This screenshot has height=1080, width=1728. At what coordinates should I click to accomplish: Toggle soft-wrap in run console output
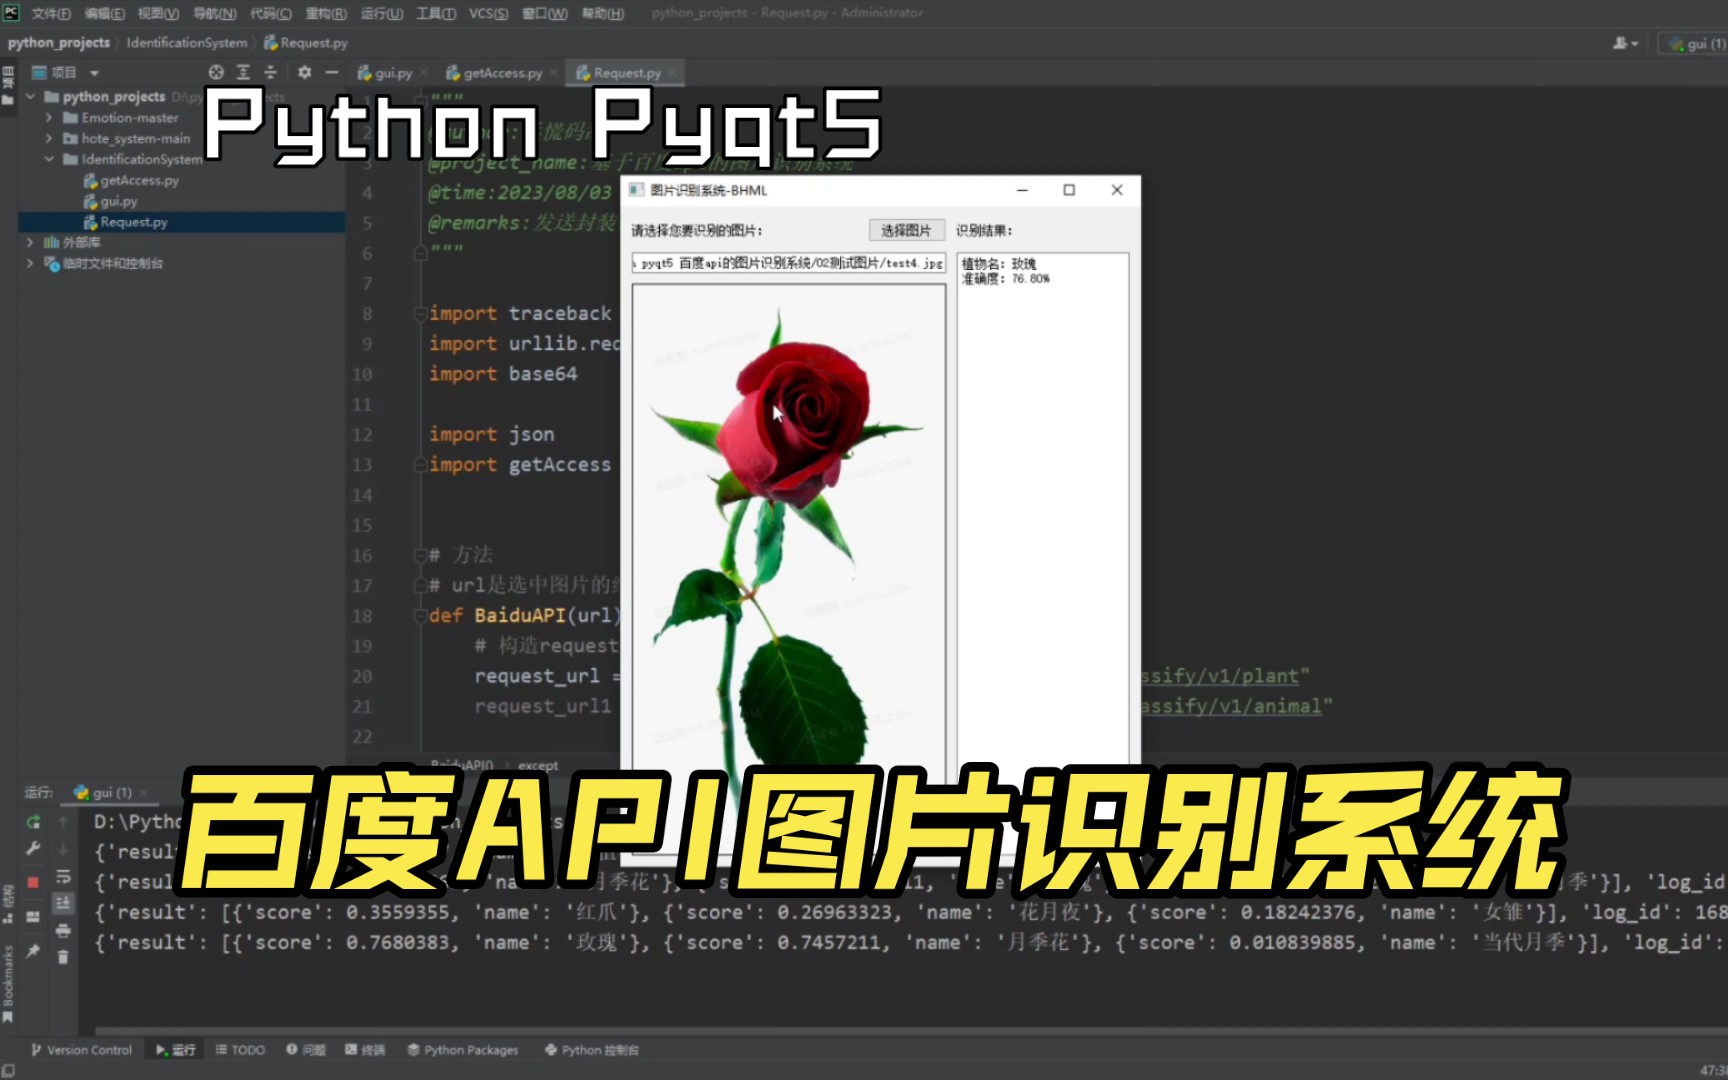click(63, 878)
